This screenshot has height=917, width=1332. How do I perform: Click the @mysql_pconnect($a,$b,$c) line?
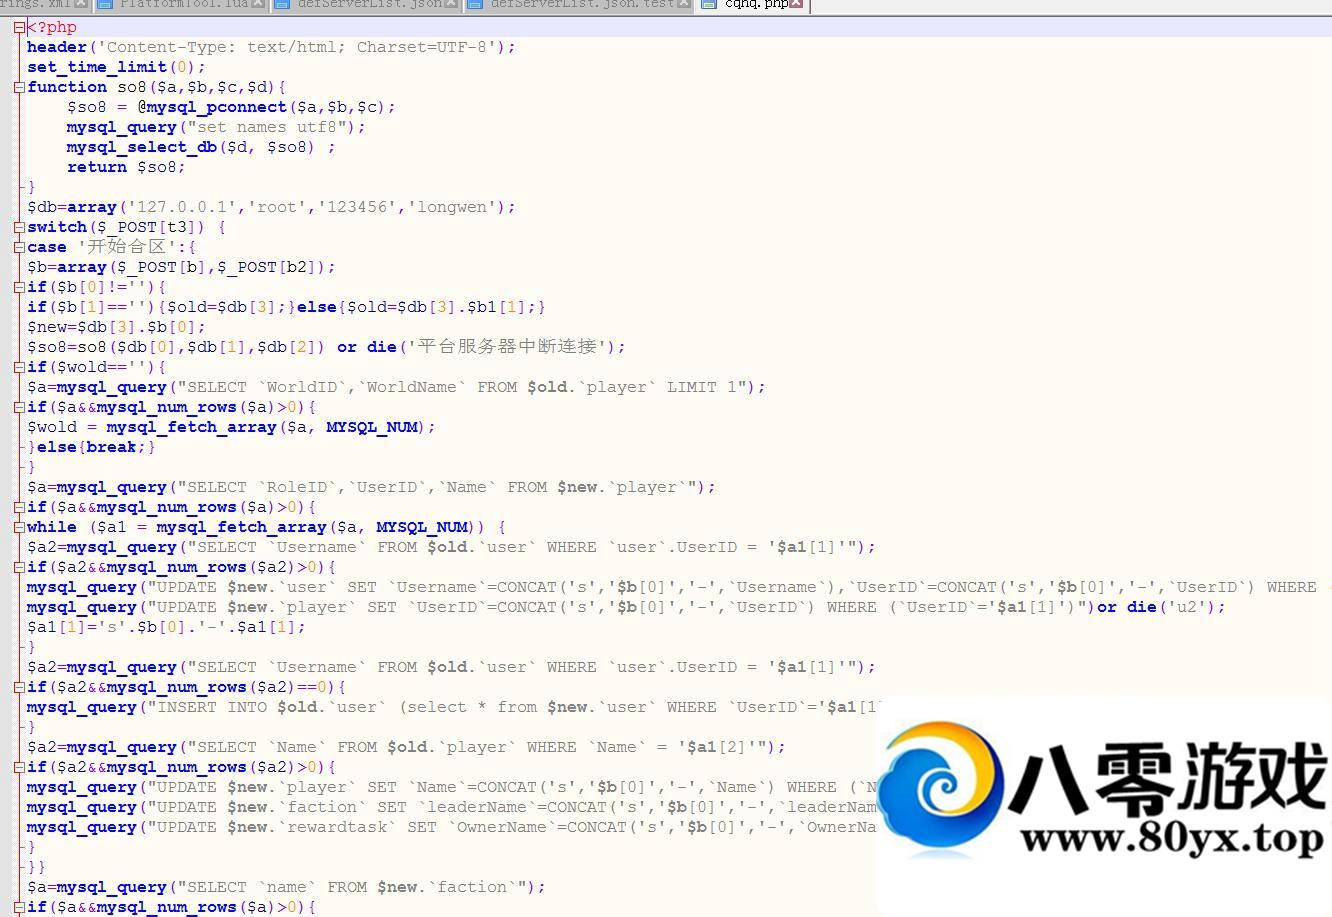point(231,107)
